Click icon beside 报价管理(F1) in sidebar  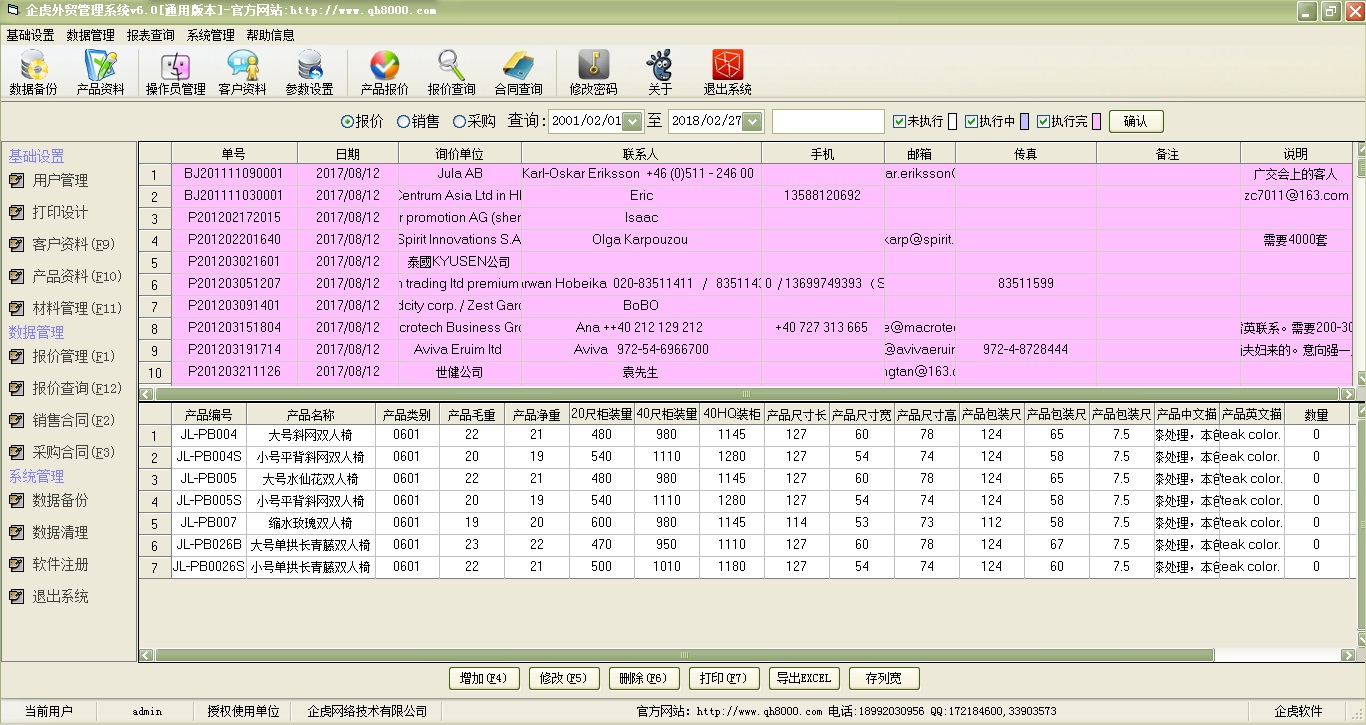click(16, 357)
